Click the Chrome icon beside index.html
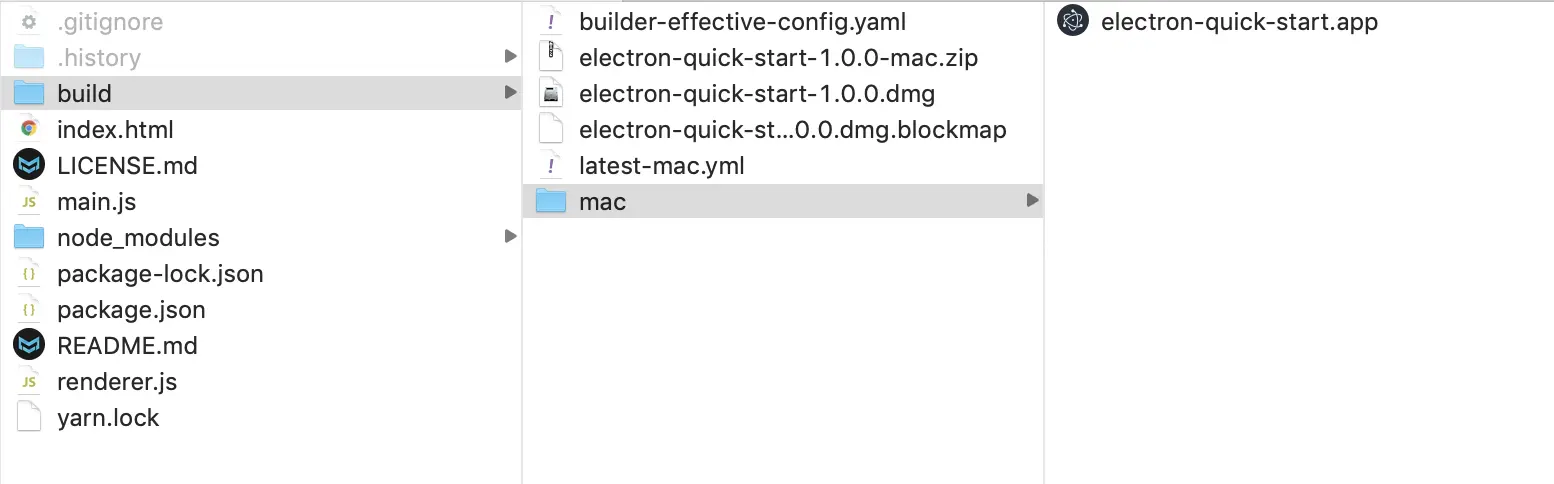This screenshot has height=484, width=1554. click(29, 129)
